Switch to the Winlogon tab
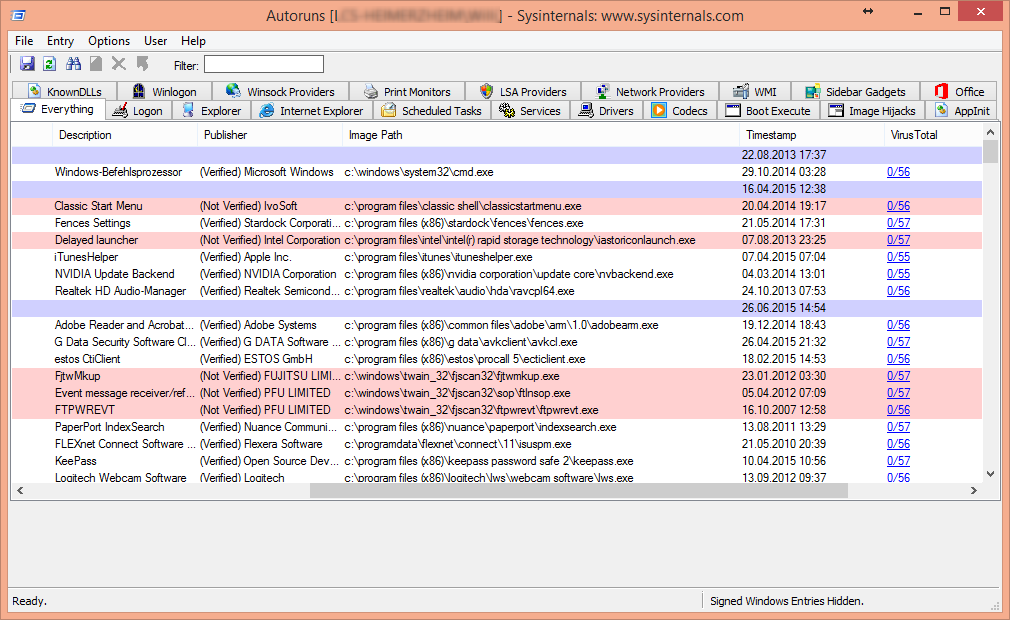 tap(164, 91)
